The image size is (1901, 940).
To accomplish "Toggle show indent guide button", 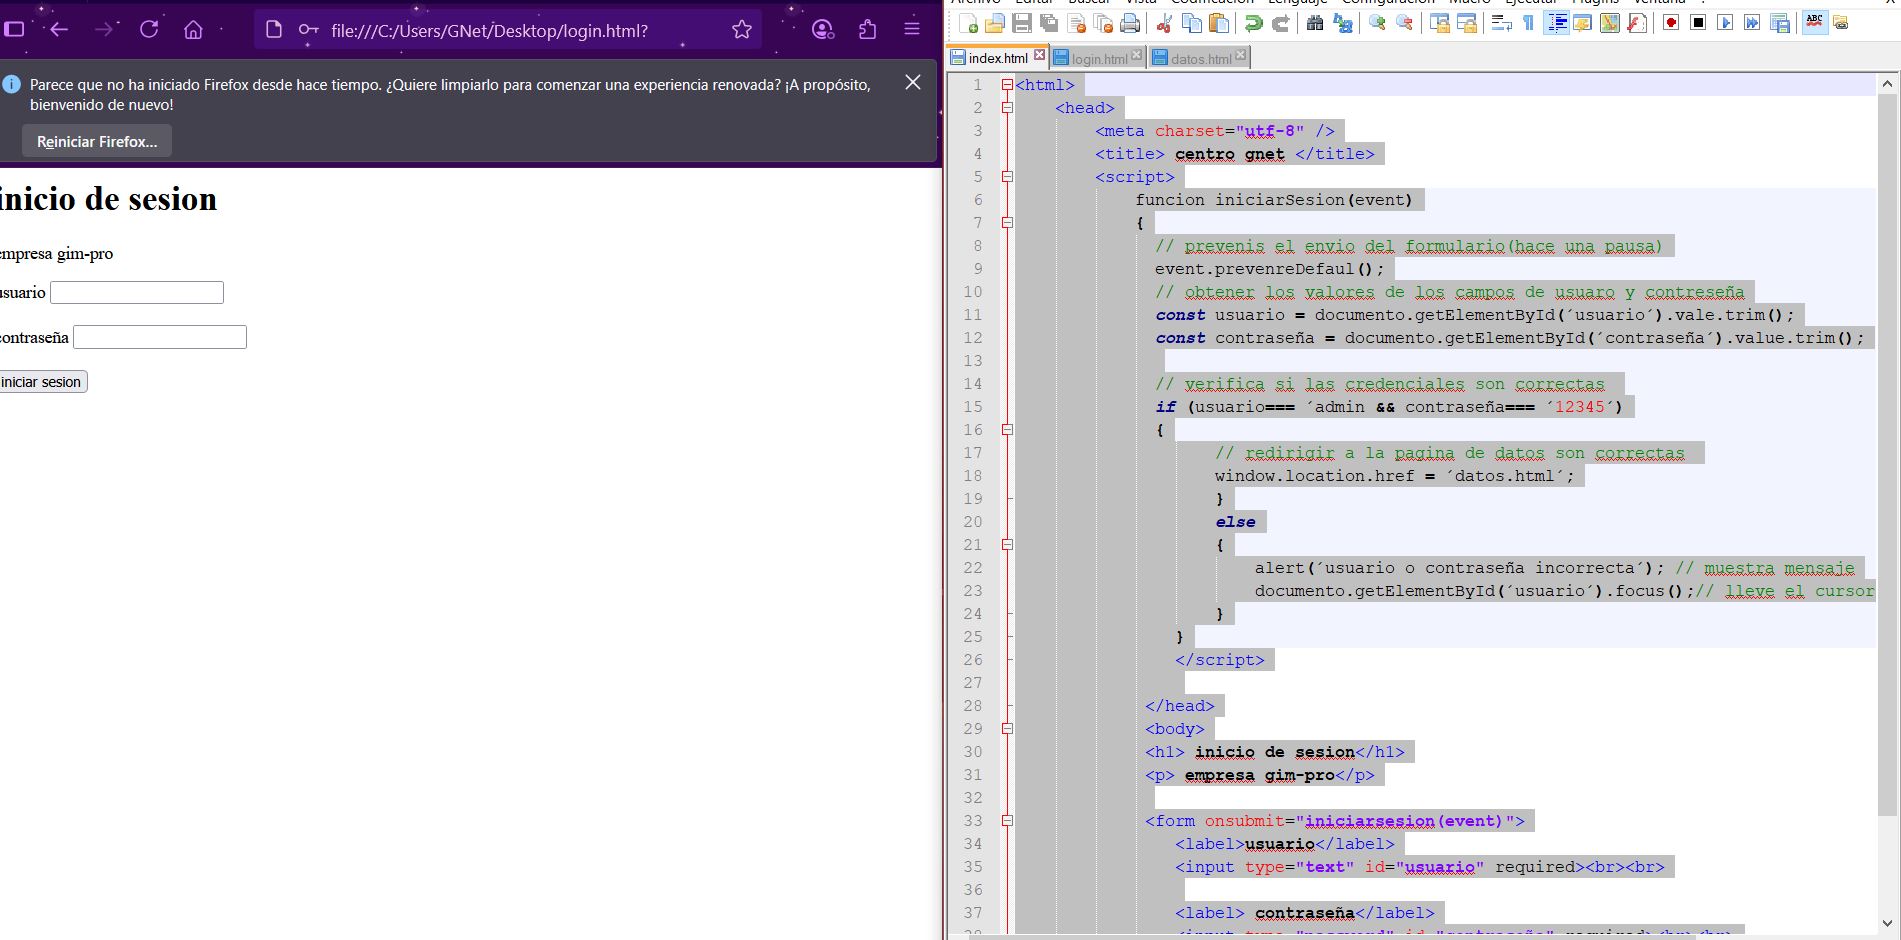I will click(x=1556, y=23).
